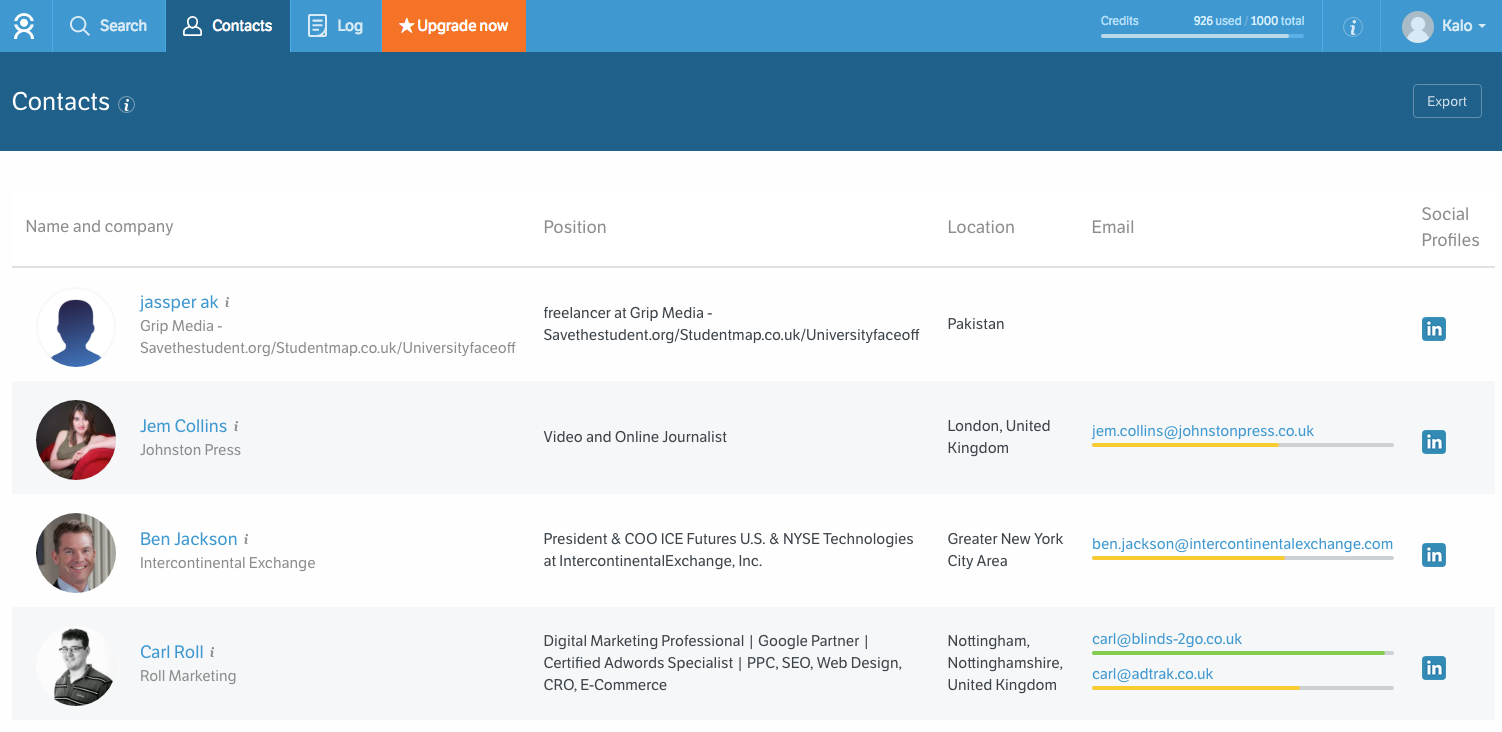Open jassper ak's profile link
1502x732 pixels.
[179, 302]
